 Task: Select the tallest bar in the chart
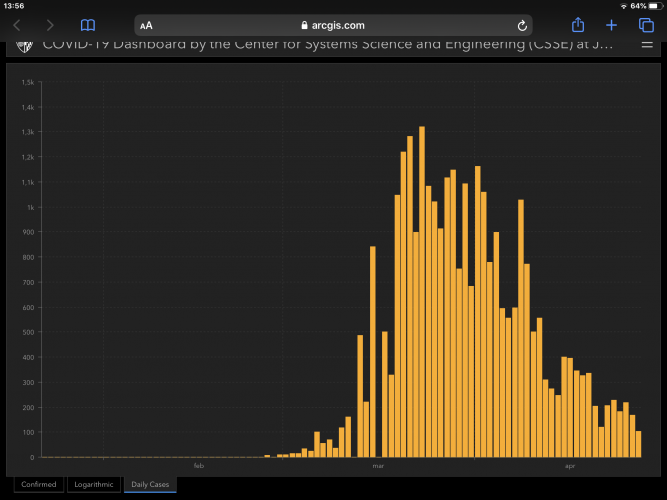(422, 291)
